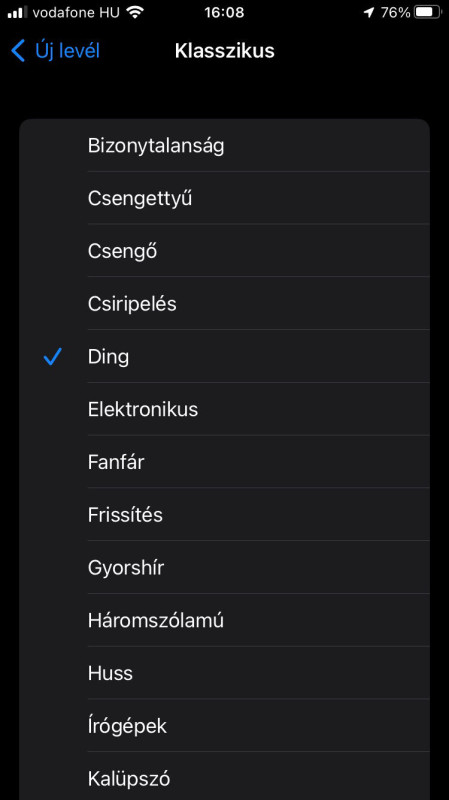Choose Gyorshír as alert sound
This screenshot has width=449, height=800.
(224, 567)
